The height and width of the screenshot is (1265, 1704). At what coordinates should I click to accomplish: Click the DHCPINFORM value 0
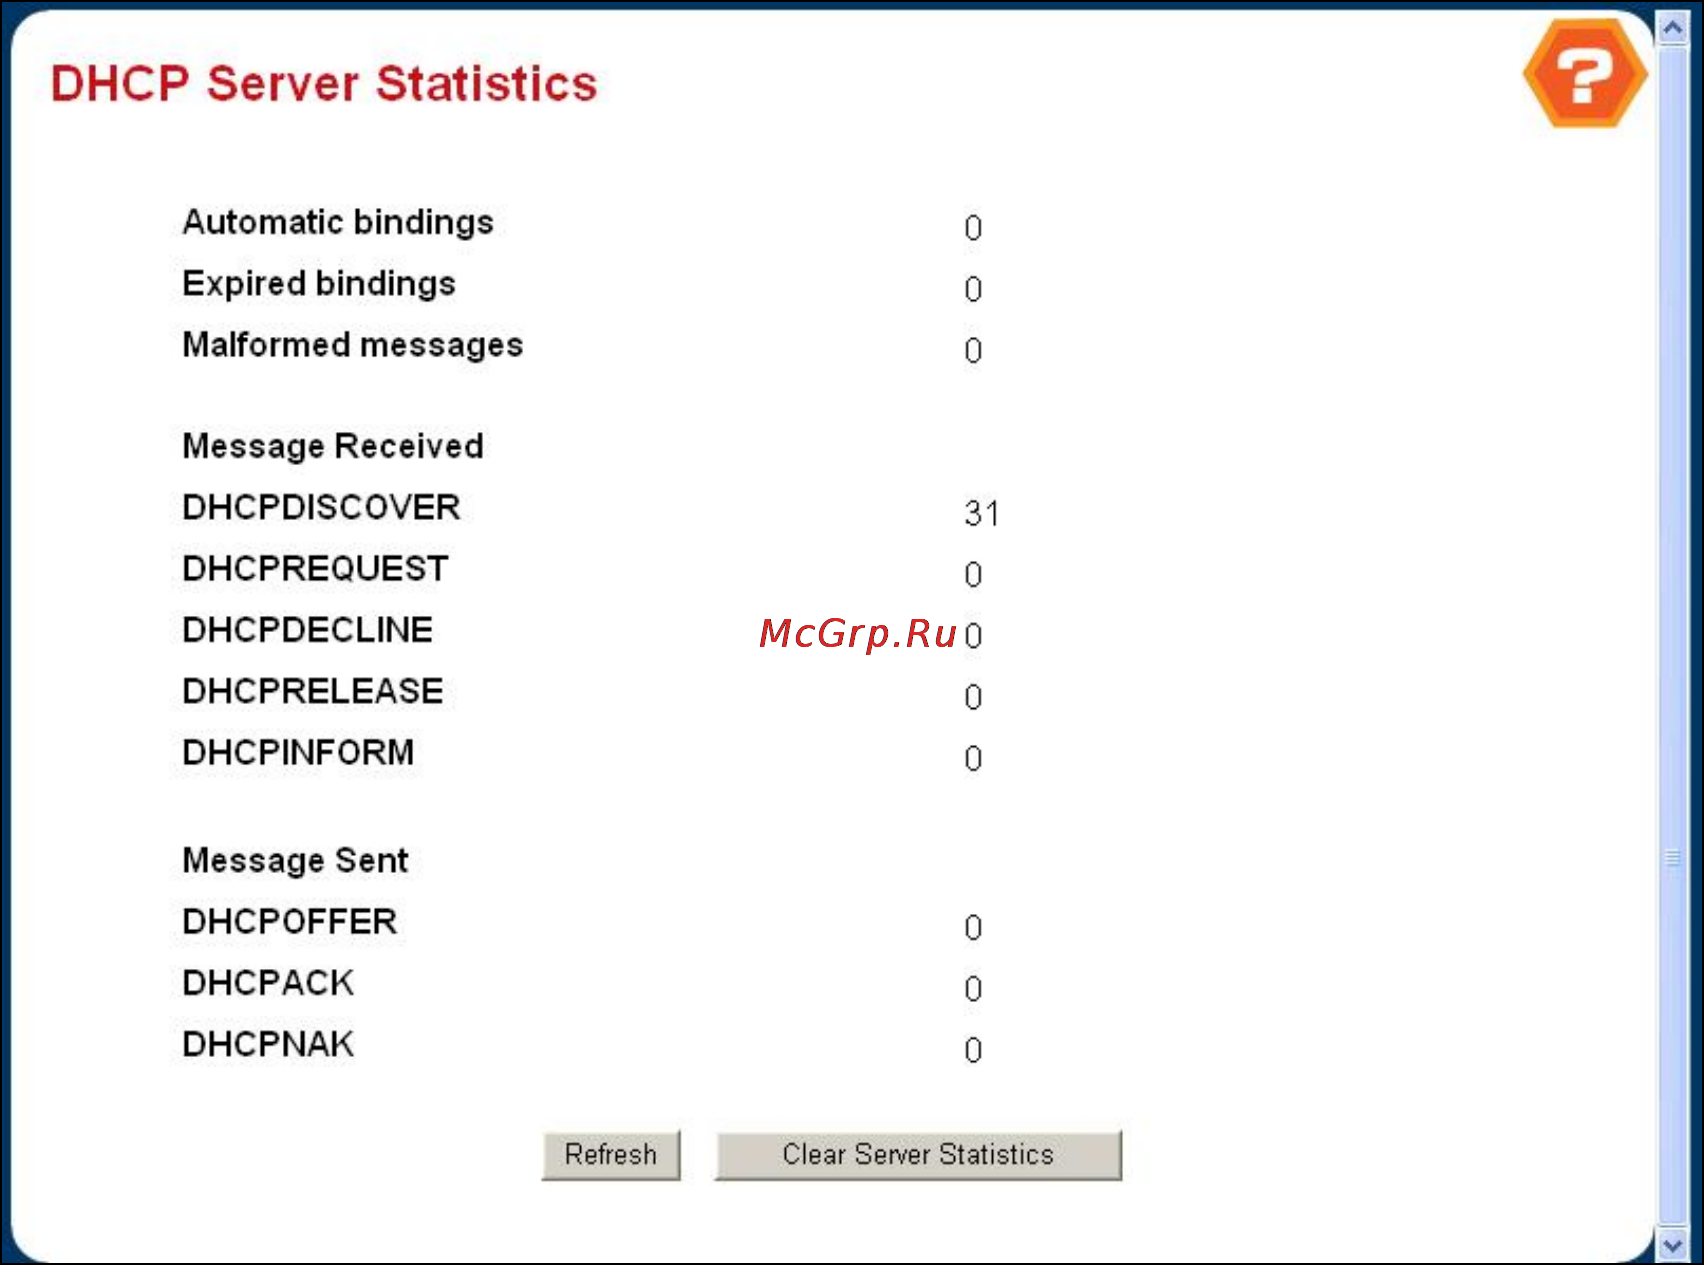(x=973, y=759)
